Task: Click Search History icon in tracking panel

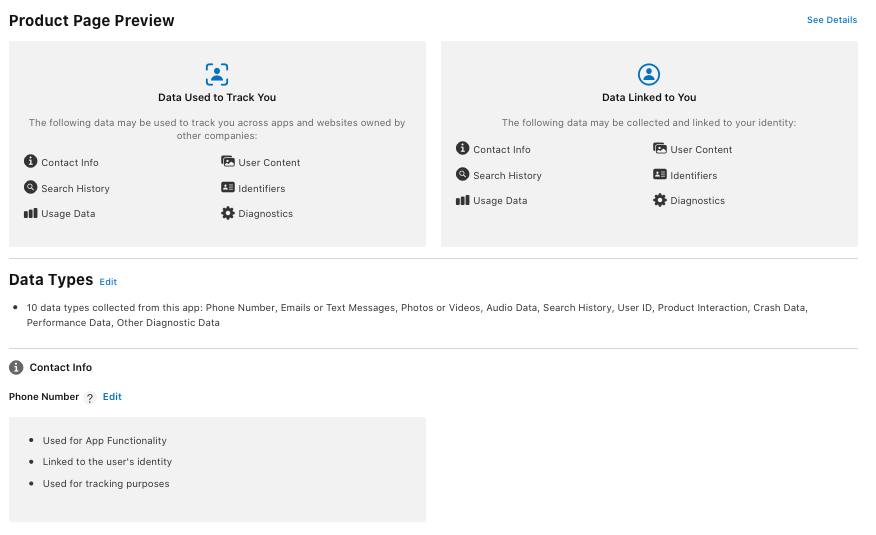Action: pyautogui.click(x=31, y=187)
